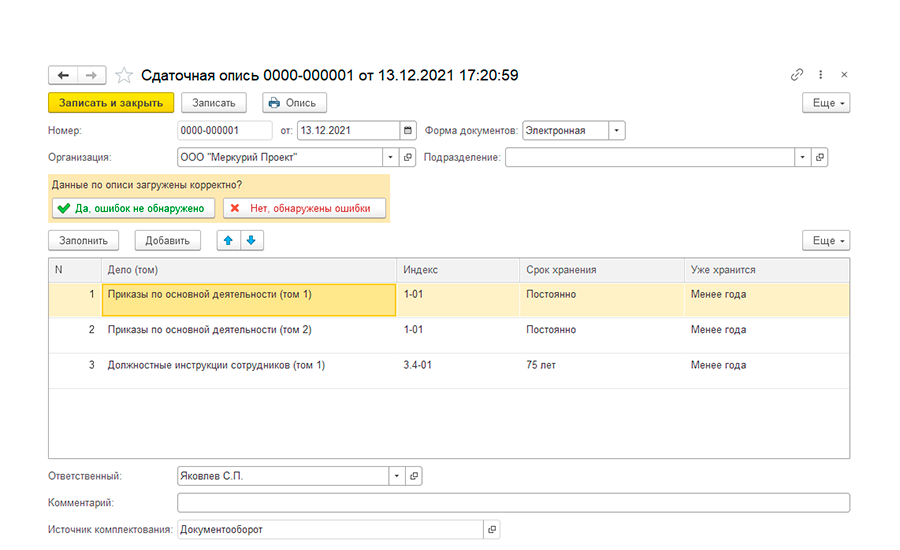The width and height of the screenshot is (900, 550).
Task: Sort by Дело (том) column header
Action: click(249, 270)
